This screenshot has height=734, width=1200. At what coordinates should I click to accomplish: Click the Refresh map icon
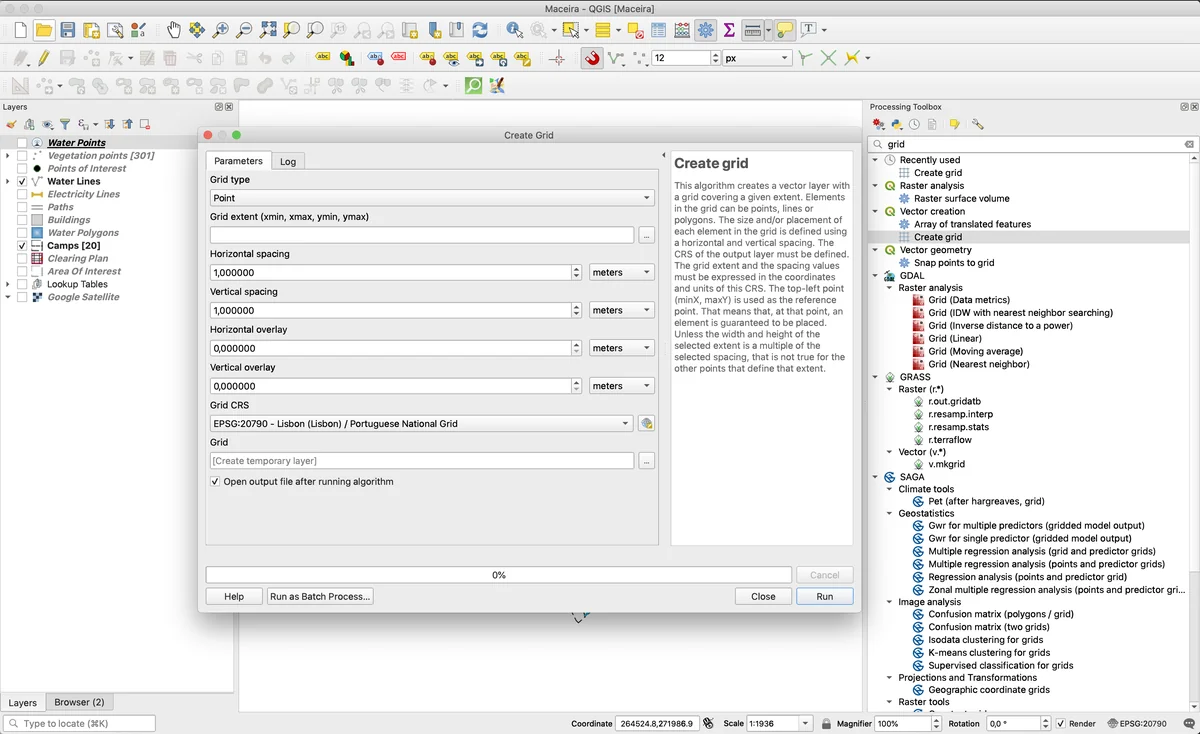(x=480, y=30)
